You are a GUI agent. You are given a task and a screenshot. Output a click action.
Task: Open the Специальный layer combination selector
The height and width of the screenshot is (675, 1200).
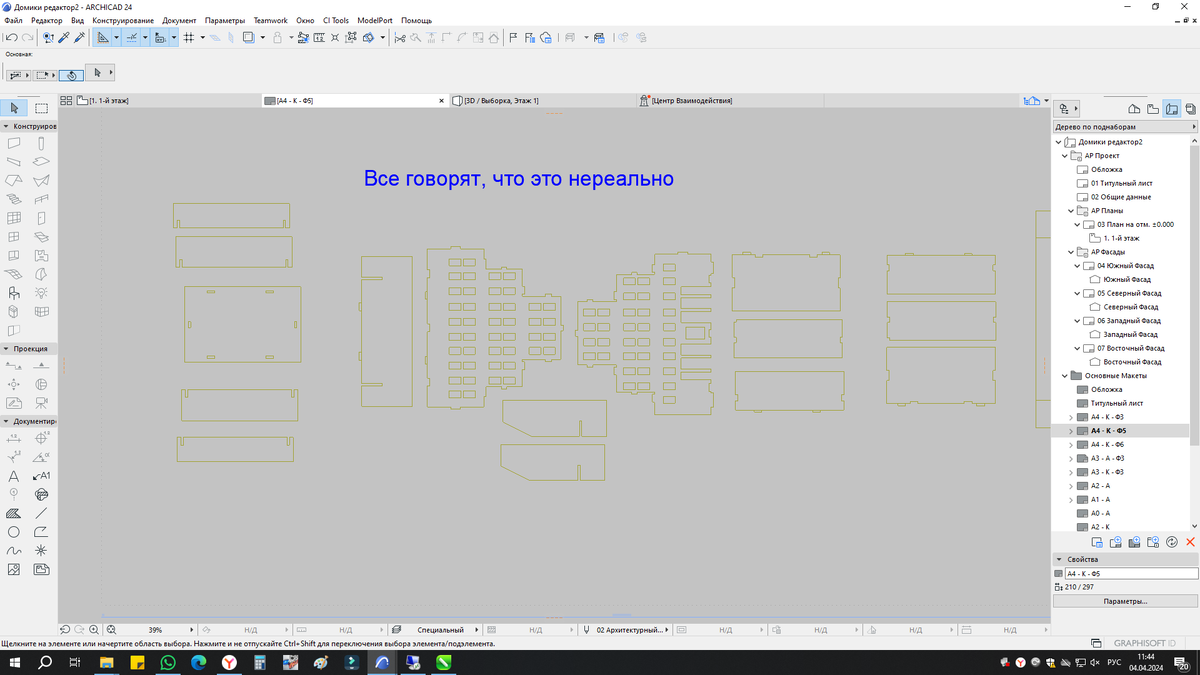point(433,630)
